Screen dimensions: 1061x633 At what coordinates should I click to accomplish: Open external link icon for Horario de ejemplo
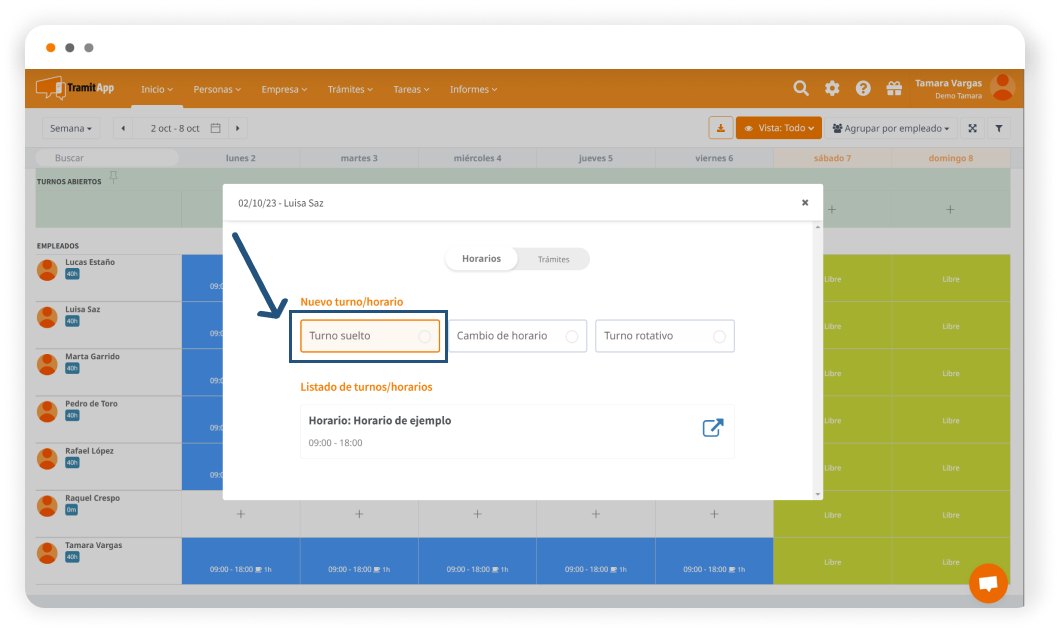(x=712, y=428)
